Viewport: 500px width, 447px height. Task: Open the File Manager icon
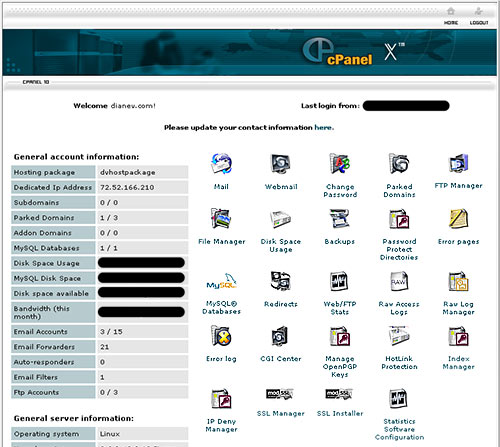[221, 219]
